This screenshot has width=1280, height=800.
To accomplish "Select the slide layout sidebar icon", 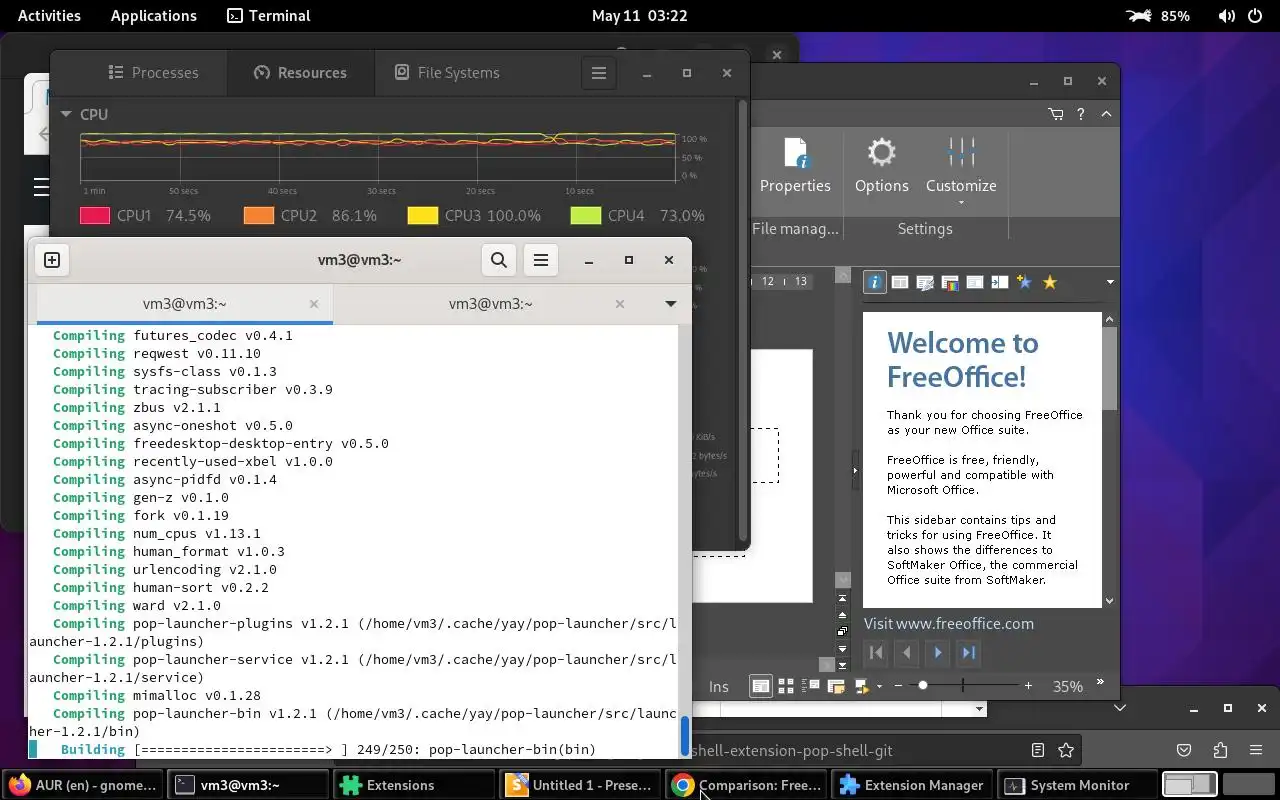I will [900, 282].
